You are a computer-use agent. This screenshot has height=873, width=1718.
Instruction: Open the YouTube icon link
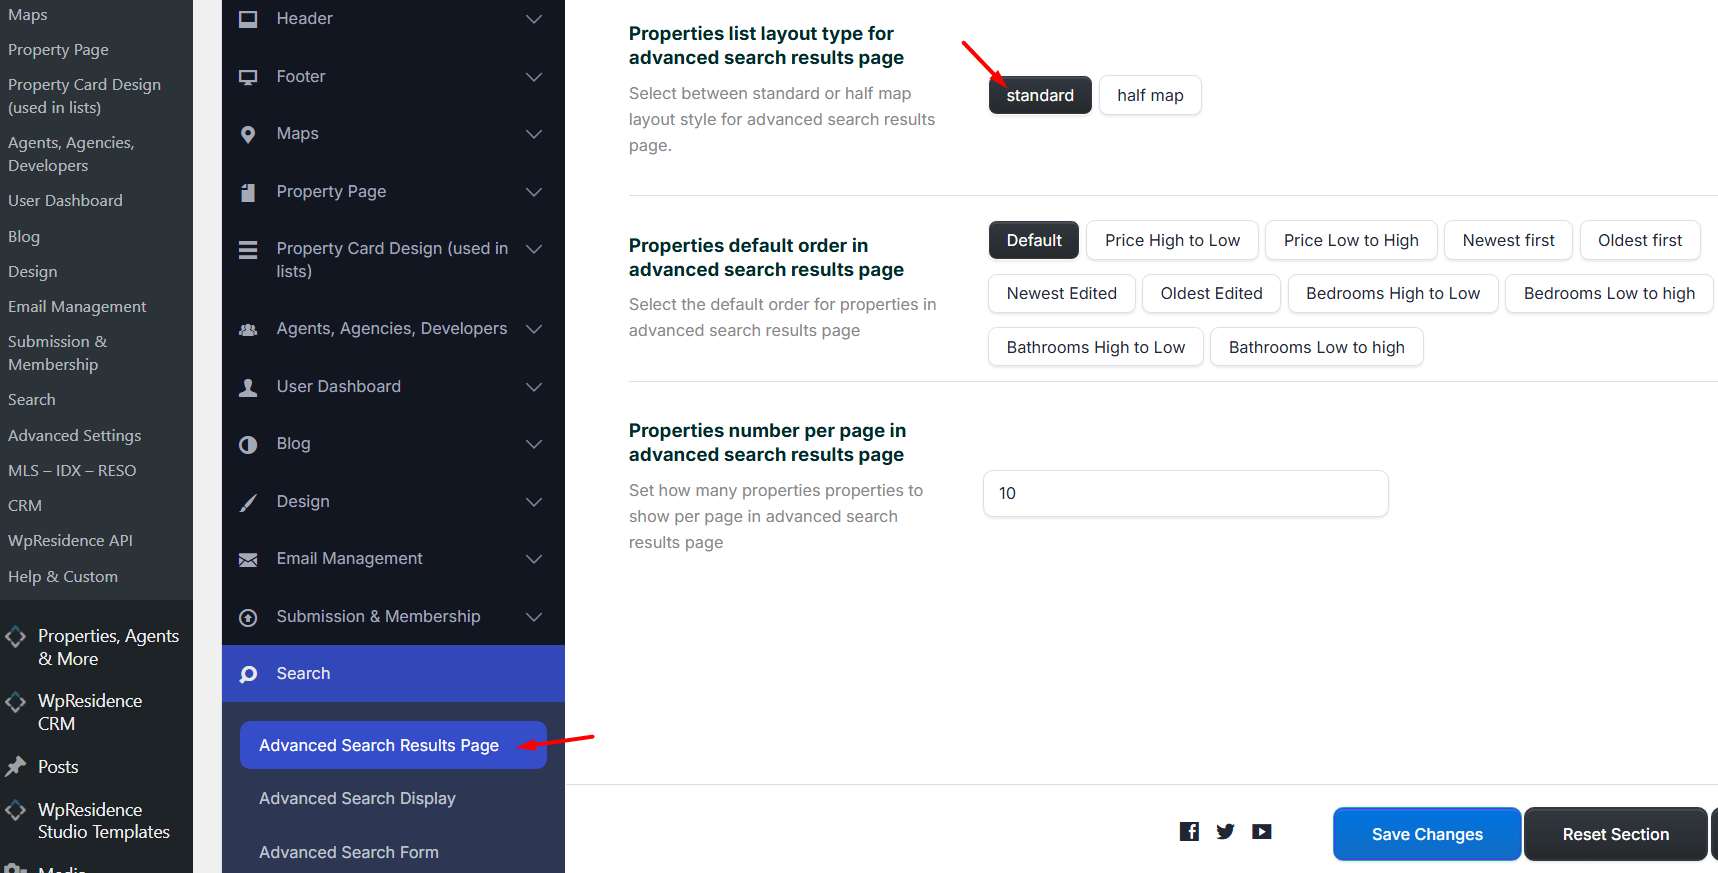point(1262,831)
